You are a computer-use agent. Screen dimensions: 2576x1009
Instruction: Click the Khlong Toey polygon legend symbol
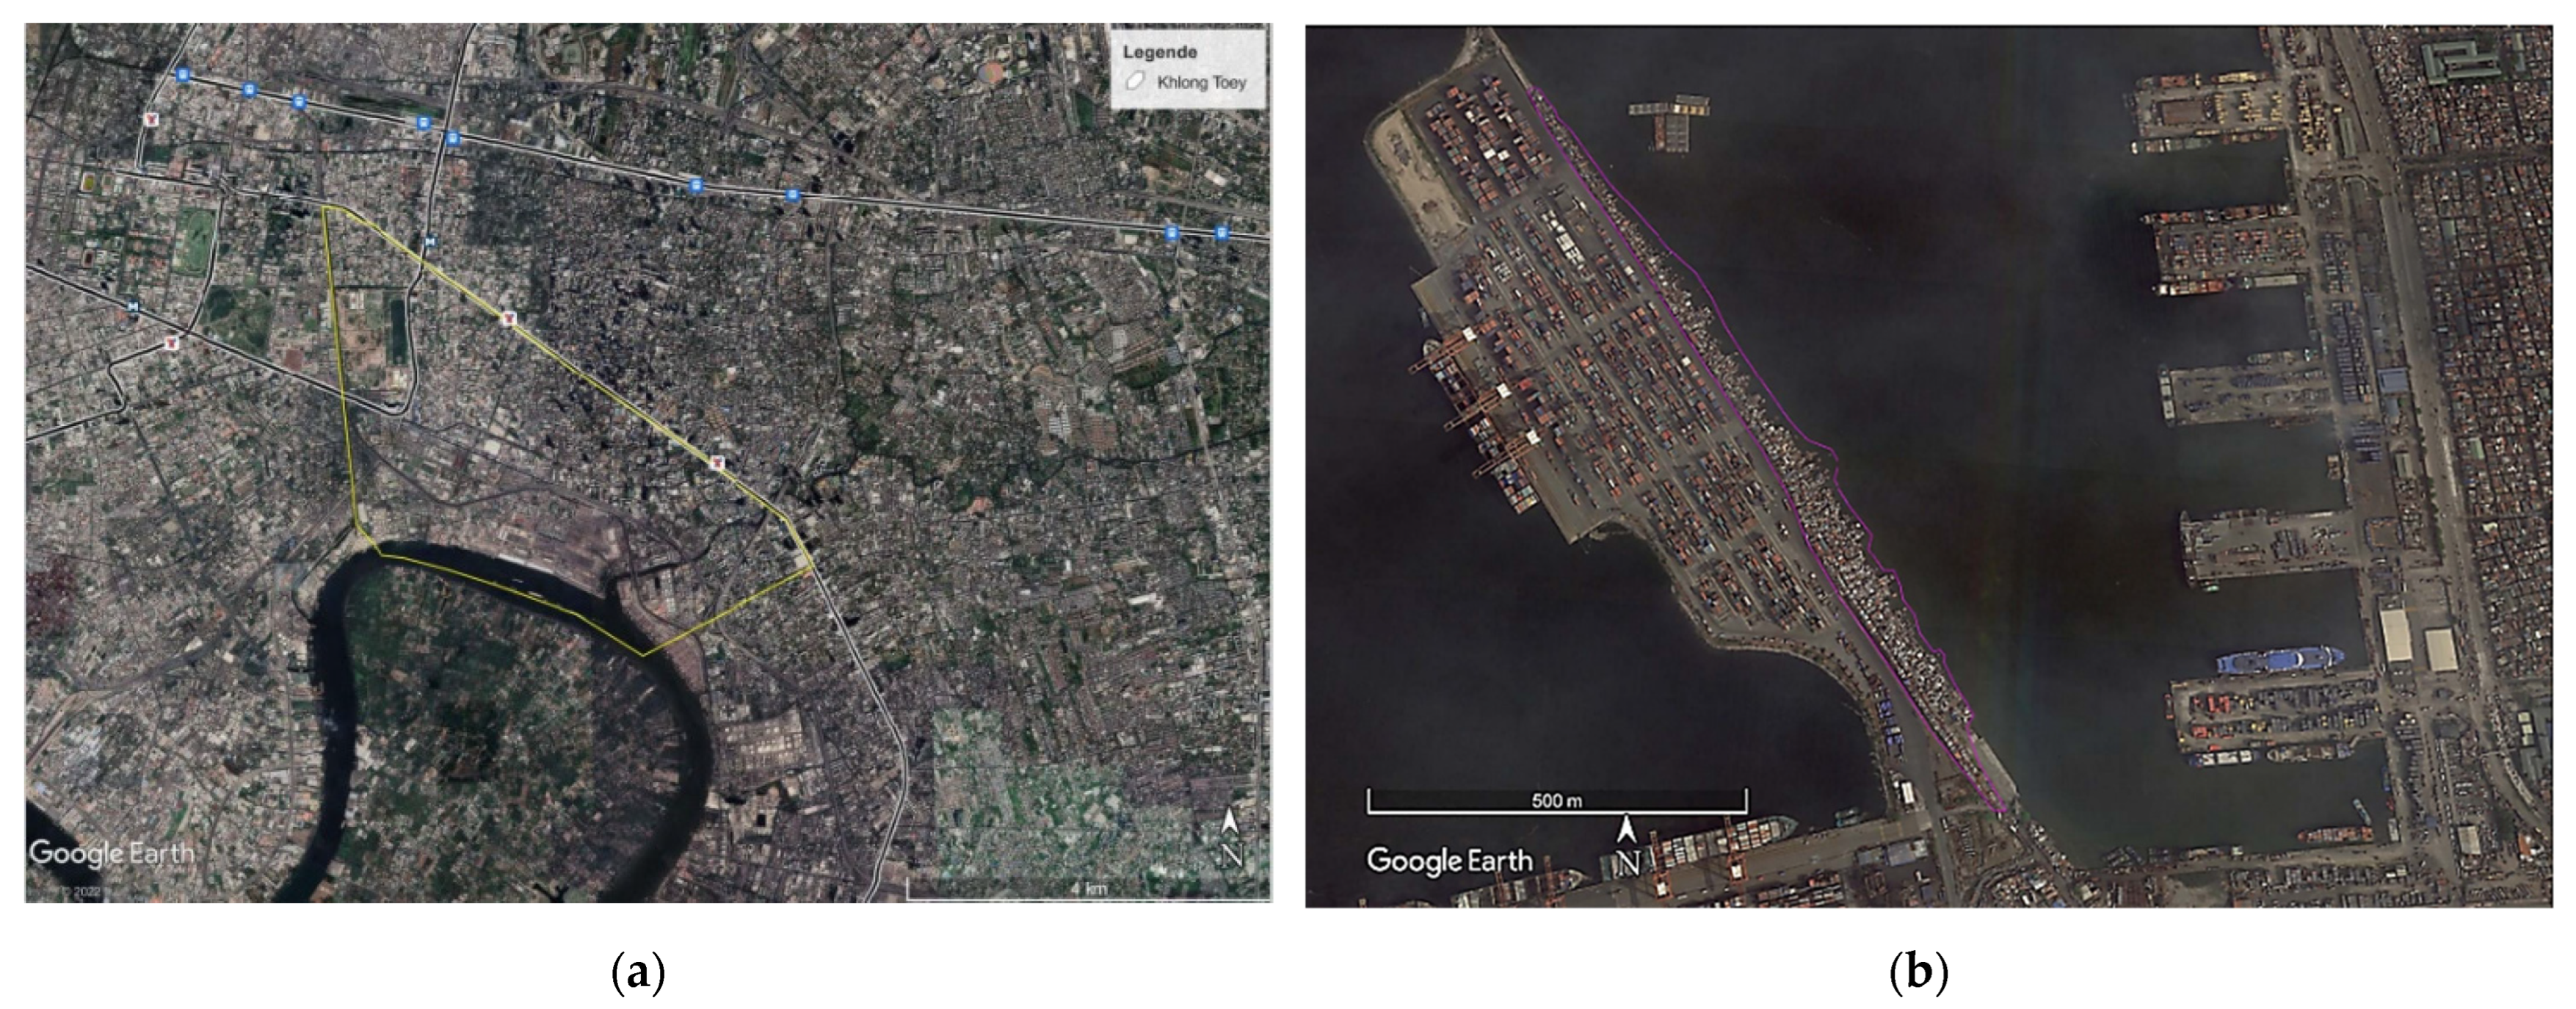1135,82
